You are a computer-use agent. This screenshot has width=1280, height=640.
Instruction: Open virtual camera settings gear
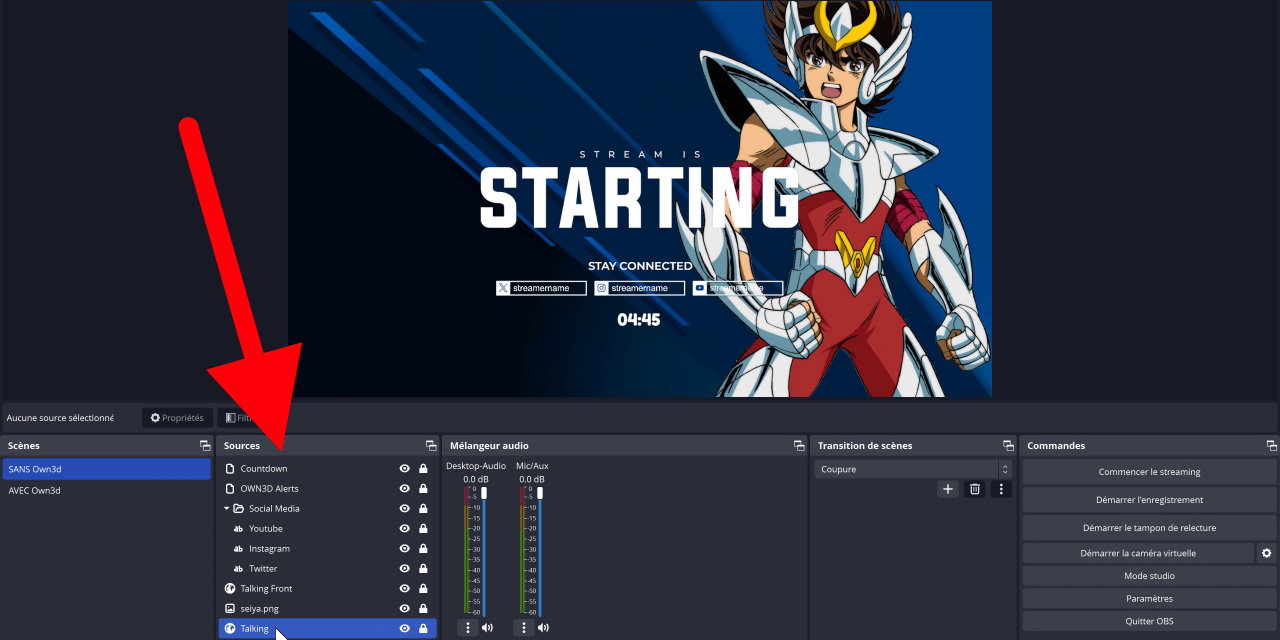(1266, 553)
